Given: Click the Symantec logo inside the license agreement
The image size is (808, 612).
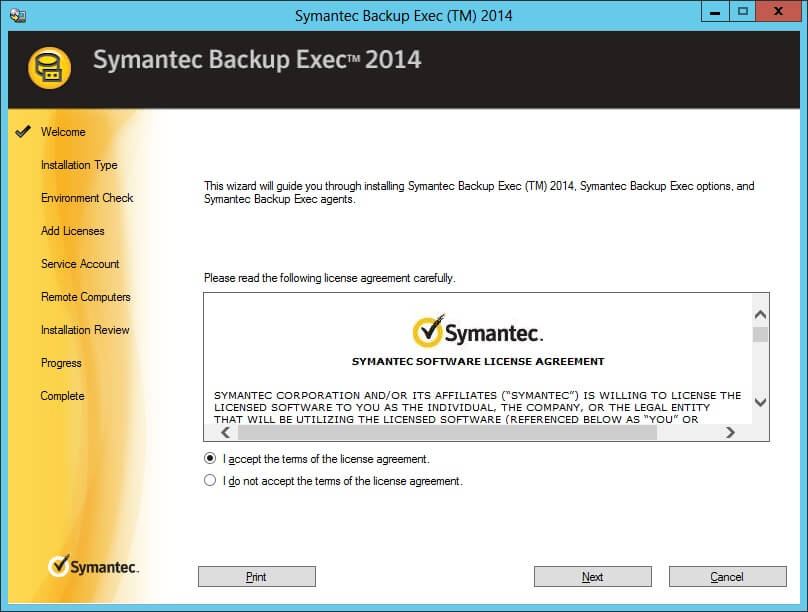Looking at the screenshot, I should click(478, 331).
